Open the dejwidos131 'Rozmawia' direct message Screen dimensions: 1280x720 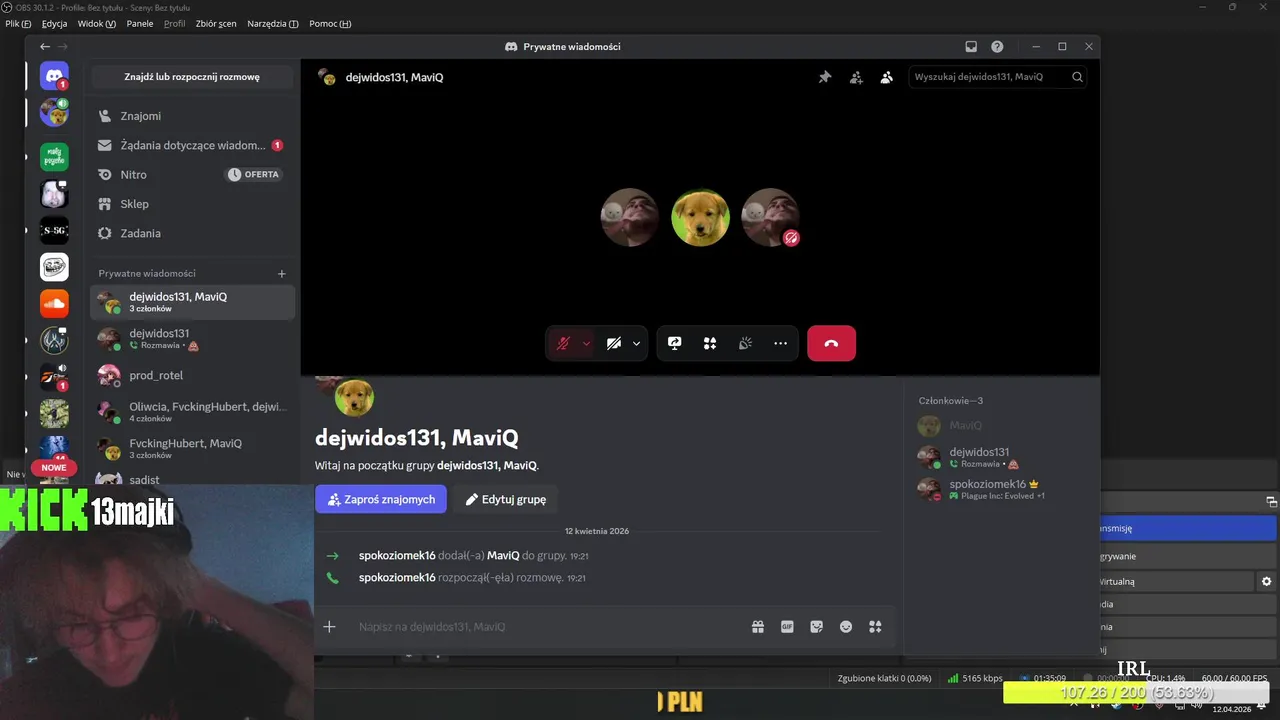click(192, 339)
